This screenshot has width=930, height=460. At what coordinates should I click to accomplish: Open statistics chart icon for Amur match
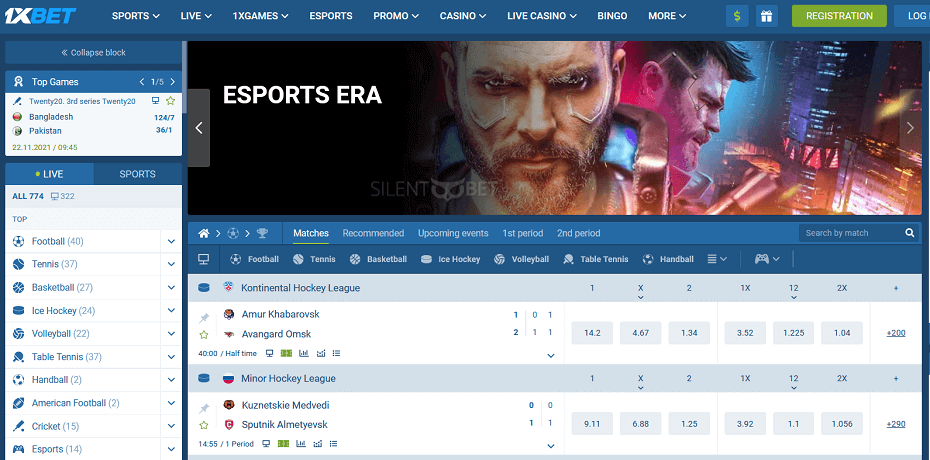304,353
